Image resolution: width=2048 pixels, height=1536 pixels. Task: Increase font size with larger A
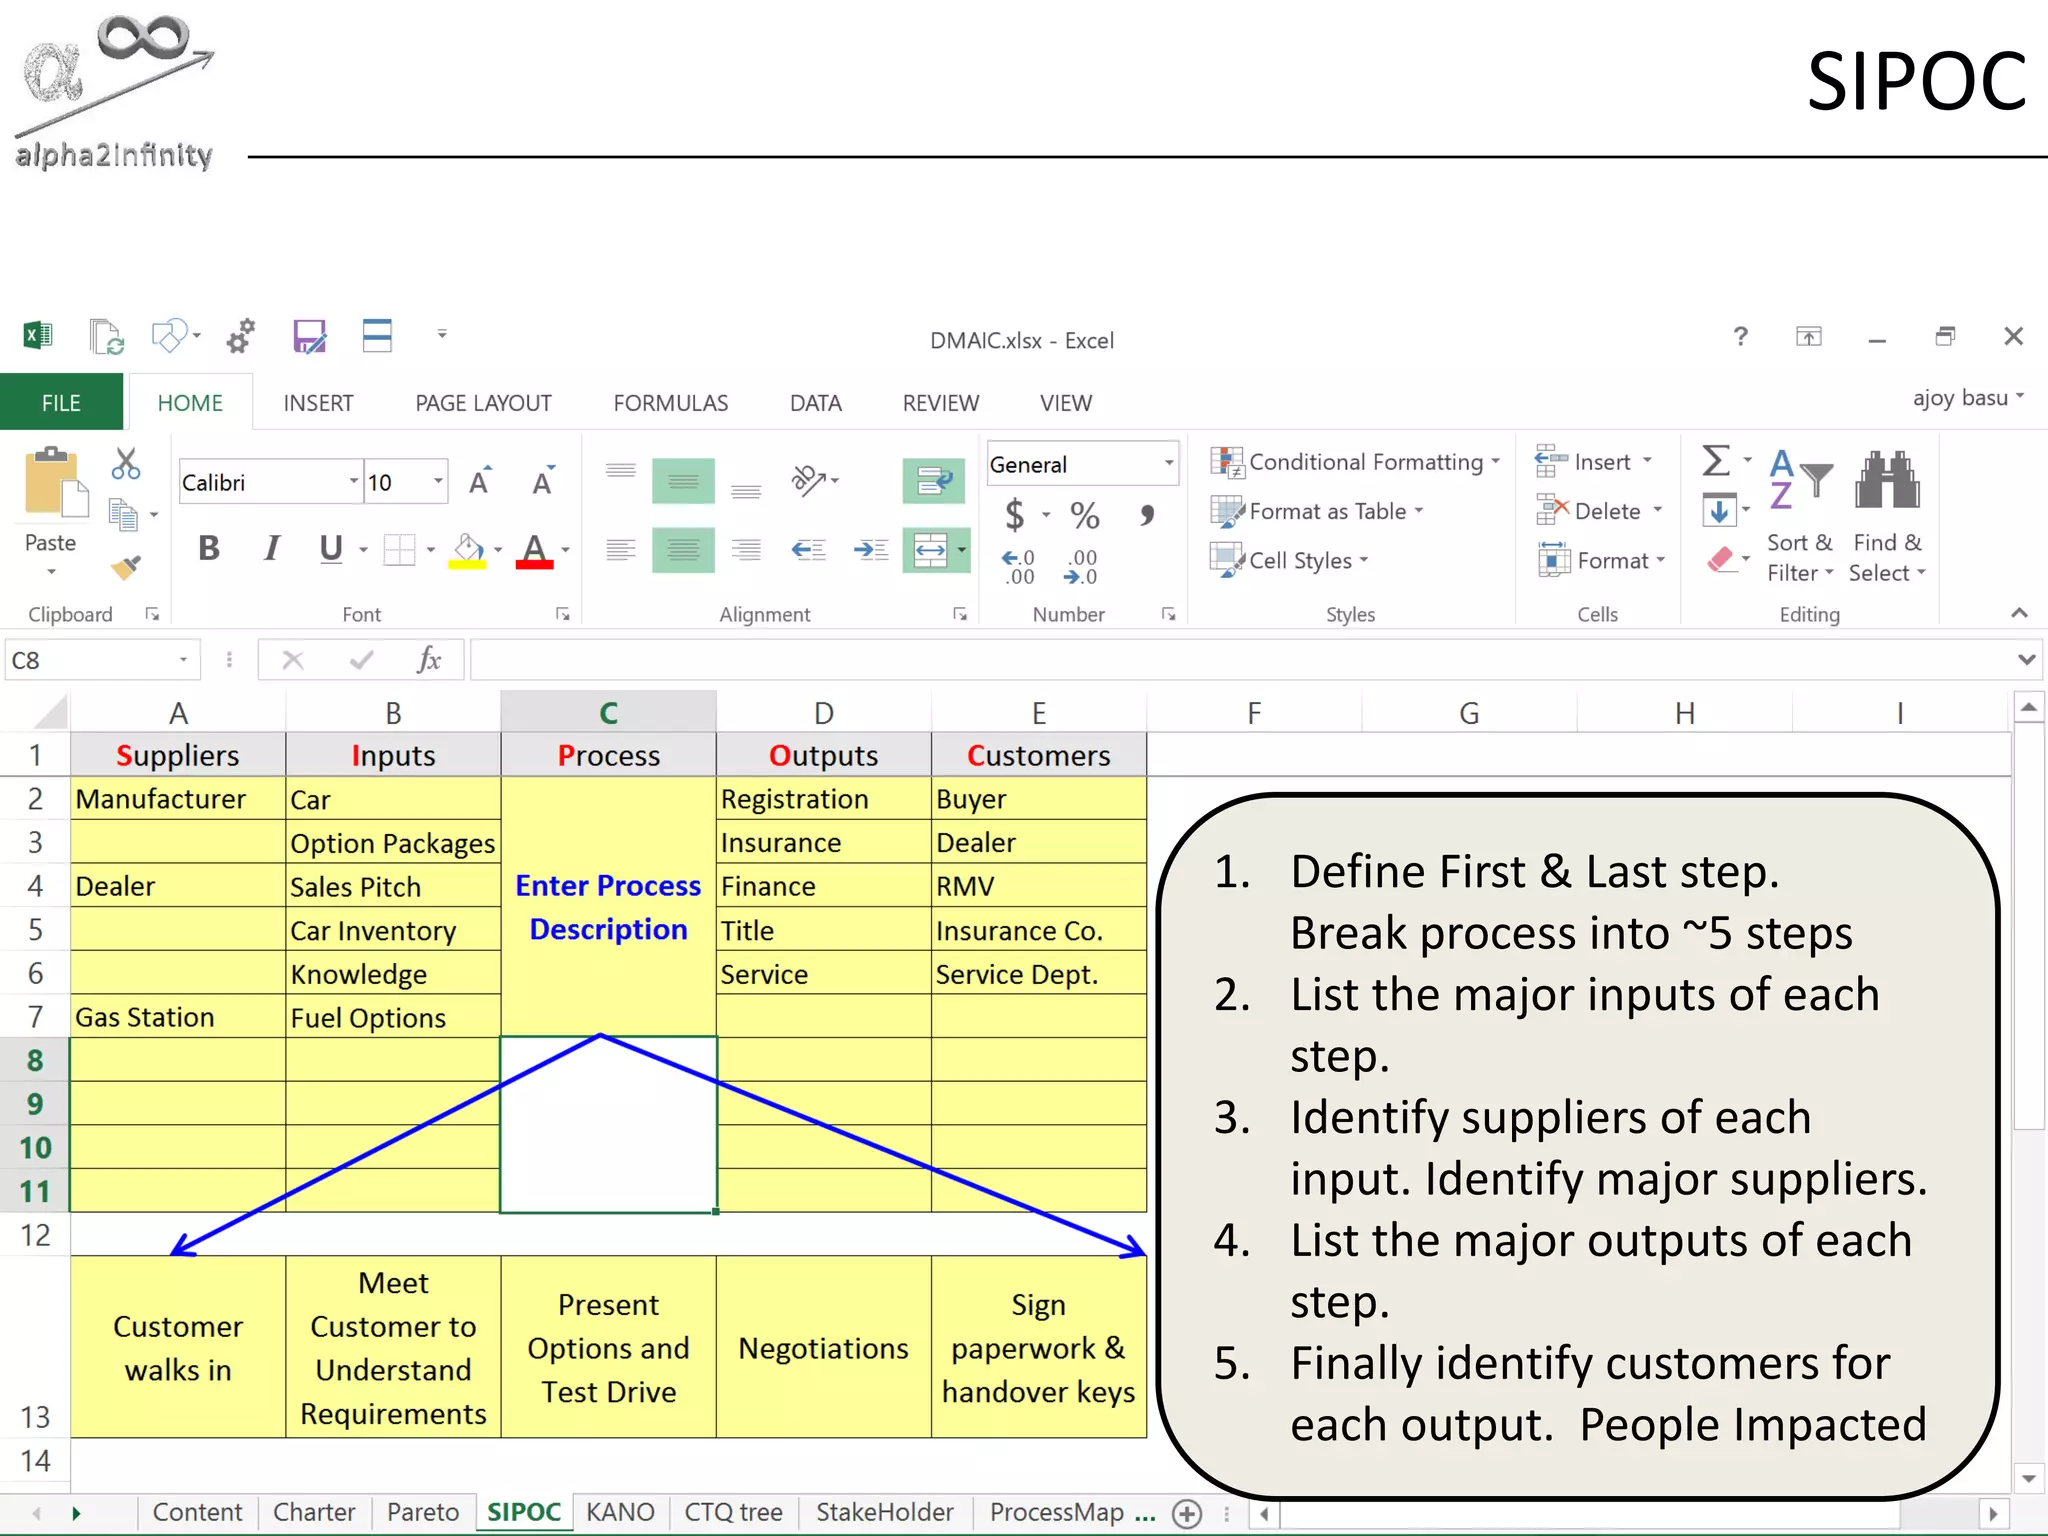[481, 482]
